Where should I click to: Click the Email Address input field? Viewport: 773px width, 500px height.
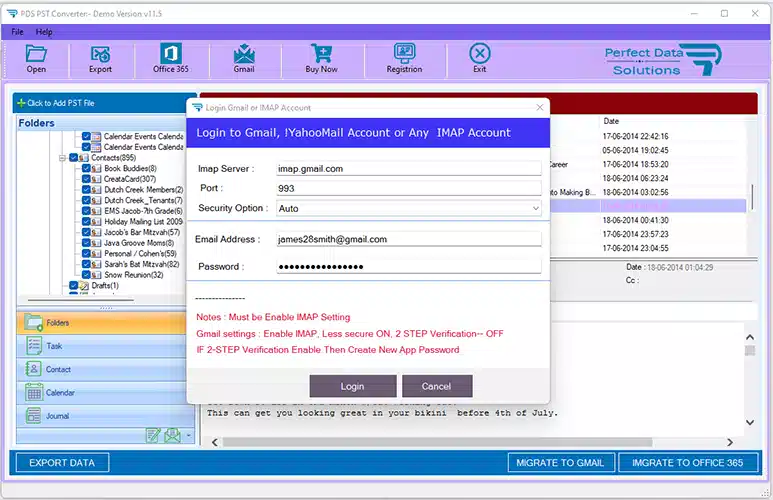[409, 239]
